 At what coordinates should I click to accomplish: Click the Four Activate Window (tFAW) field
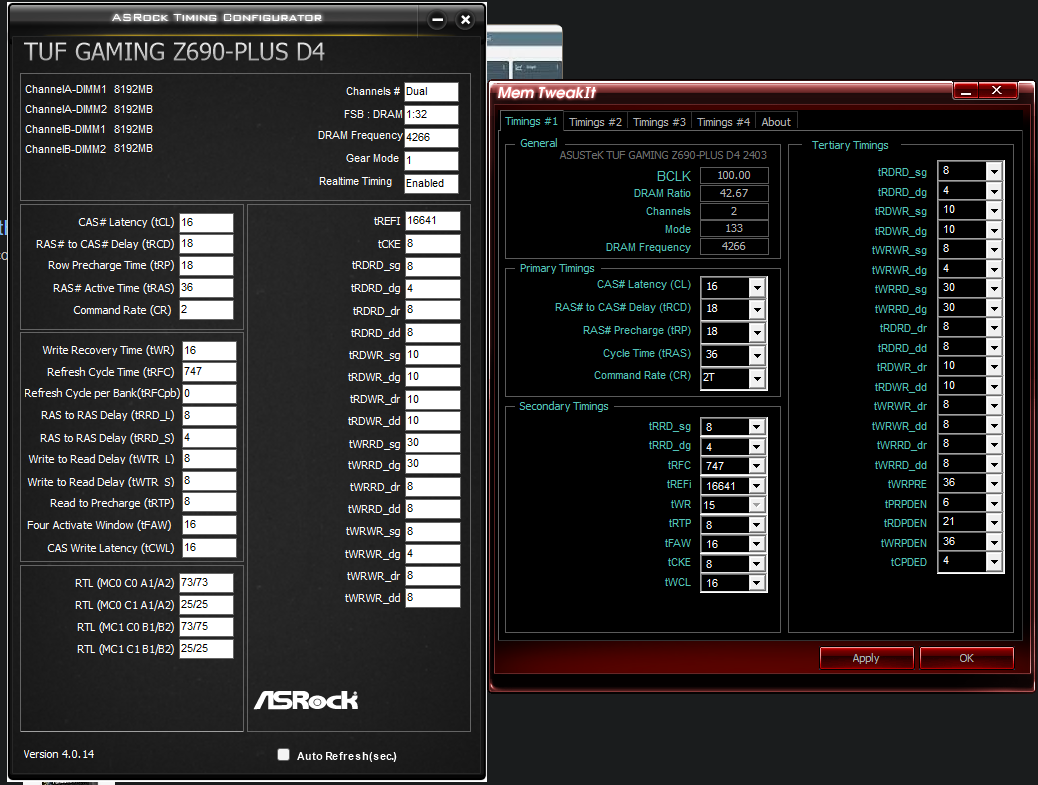tap(209, 525)
